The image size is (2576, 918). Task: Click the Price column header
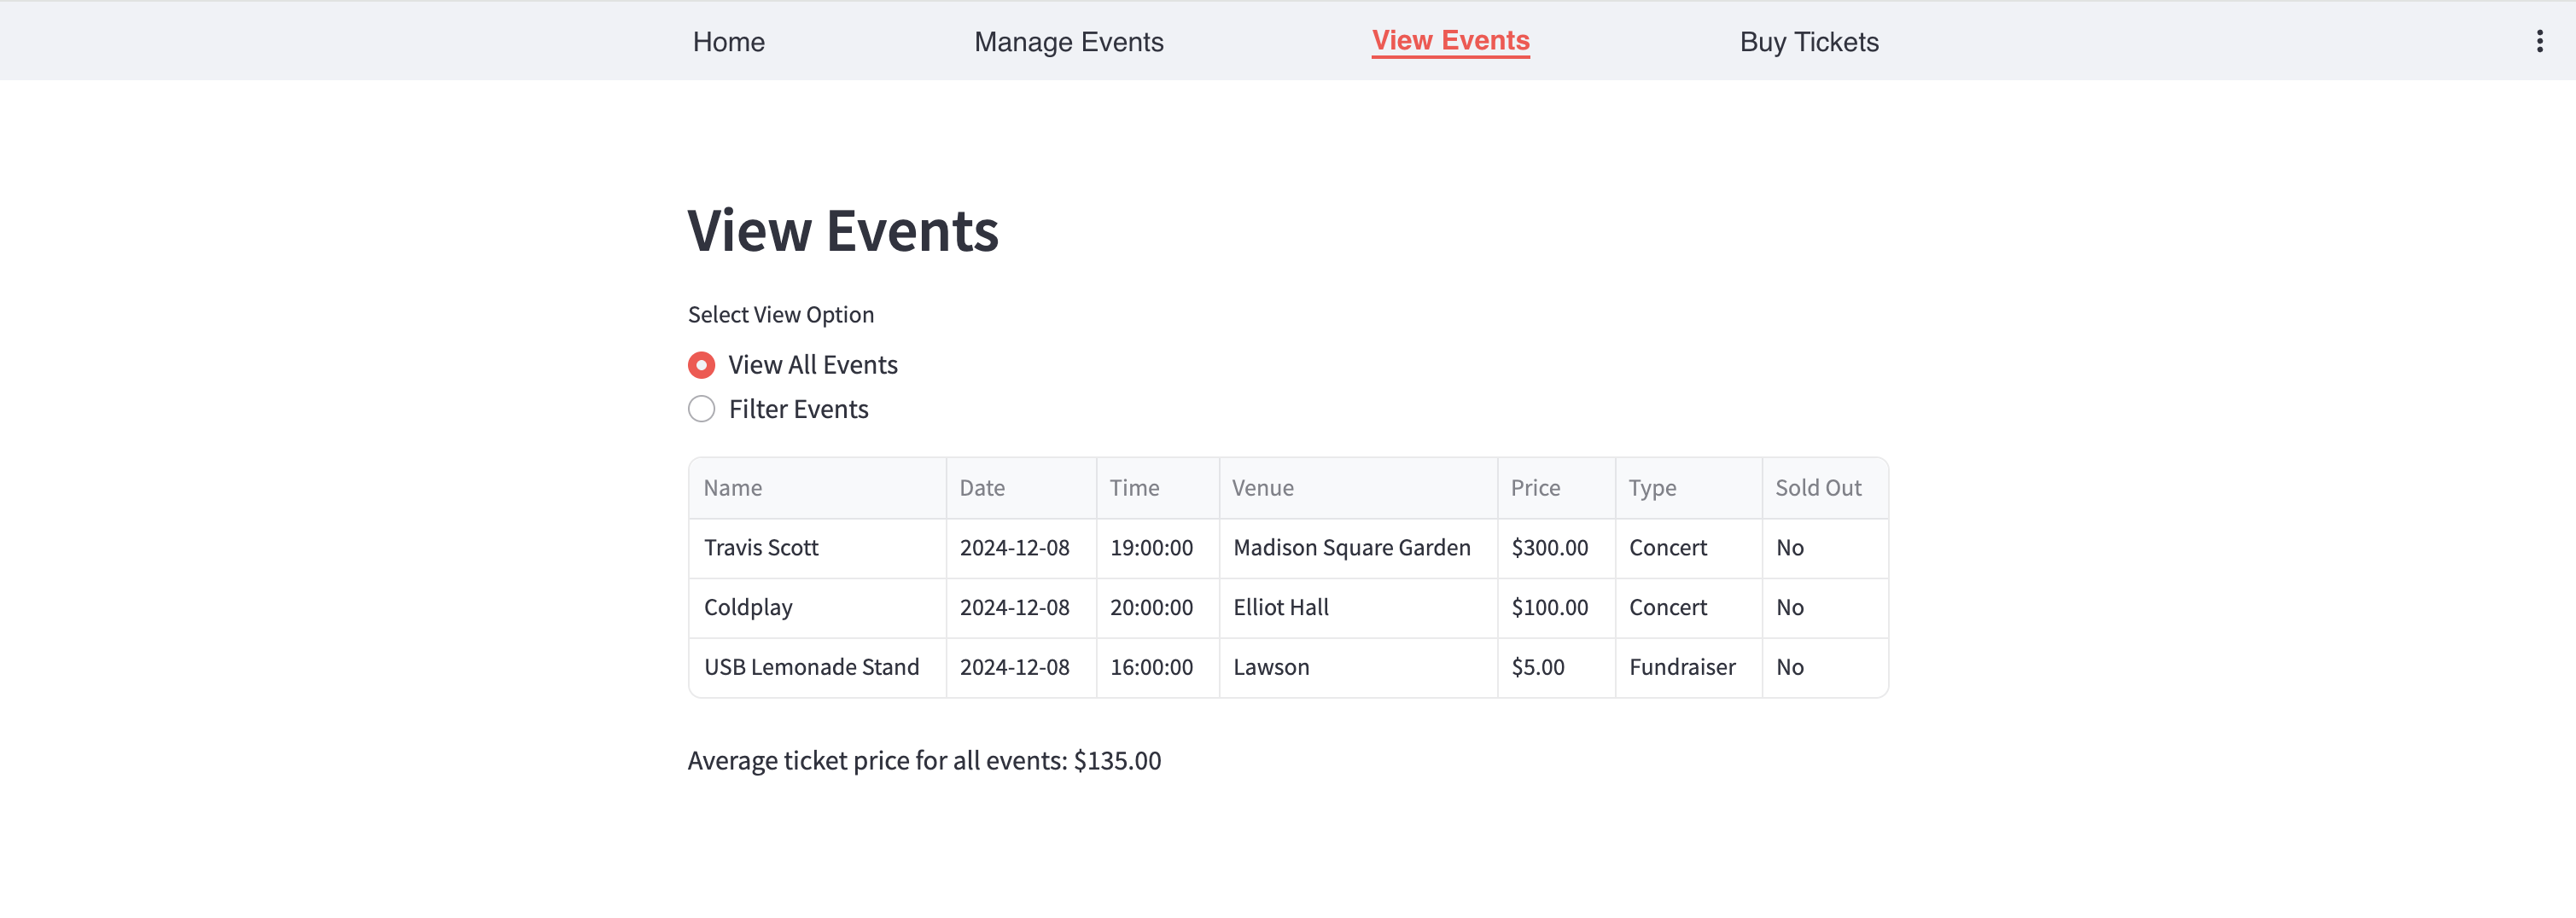coord(1556,488)
